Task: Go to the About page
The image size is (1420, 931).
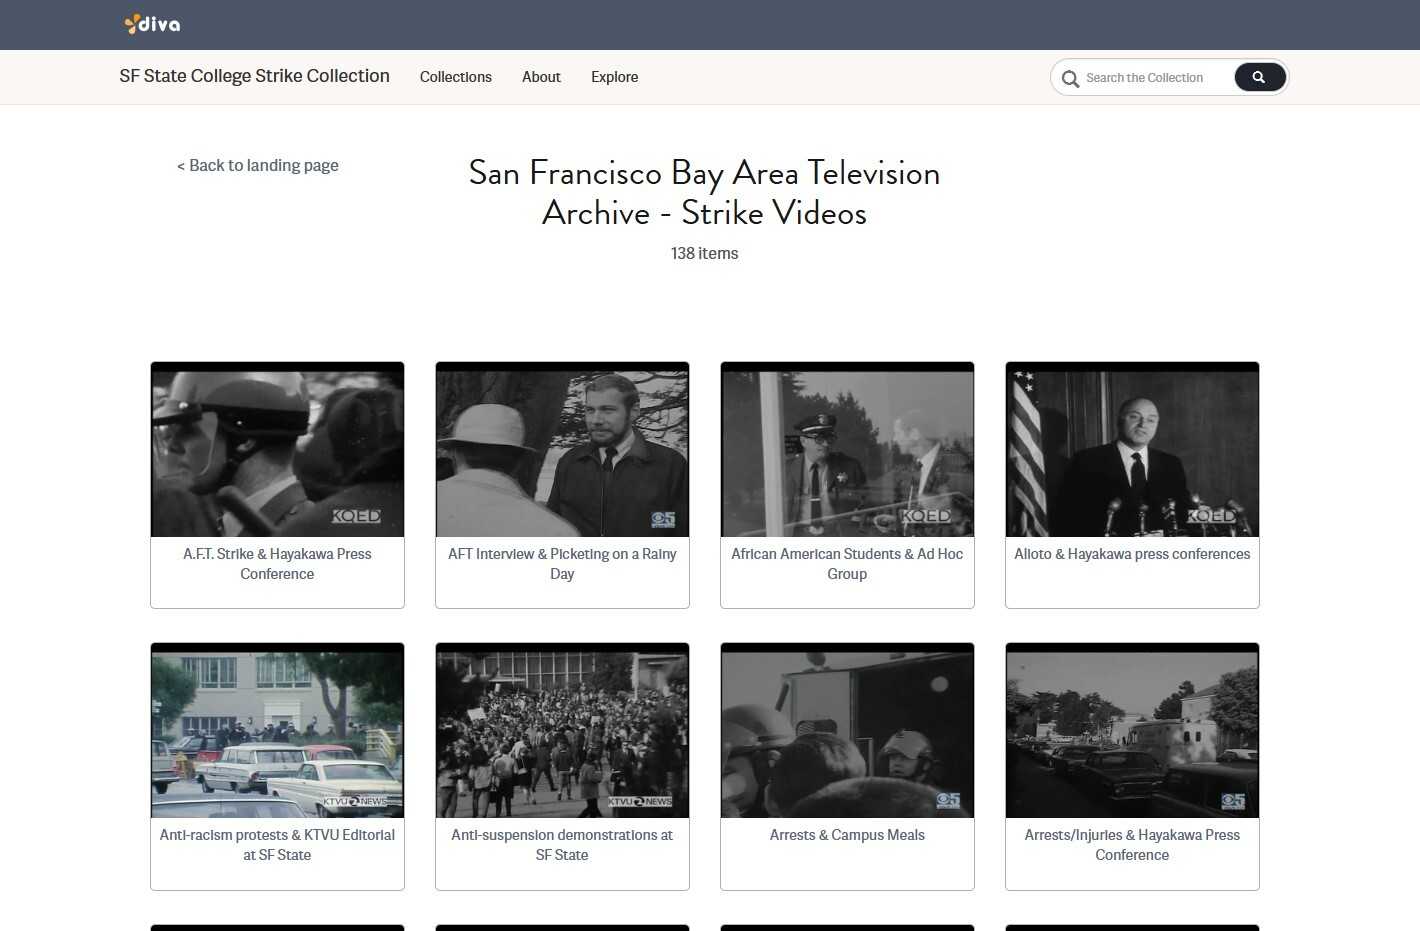Action: pyautogui.click(x=541, y=77)
